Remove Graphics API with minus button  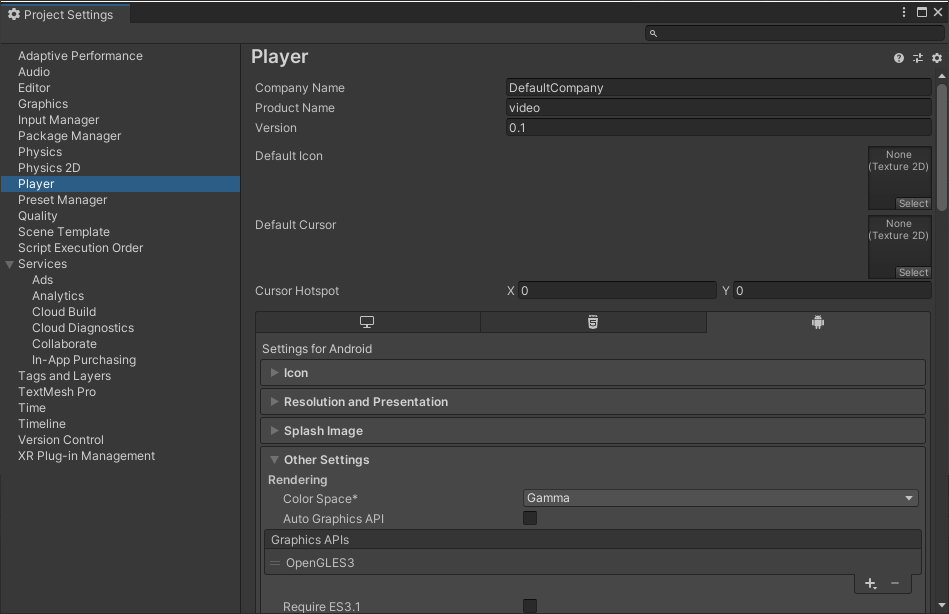point(895,584)
